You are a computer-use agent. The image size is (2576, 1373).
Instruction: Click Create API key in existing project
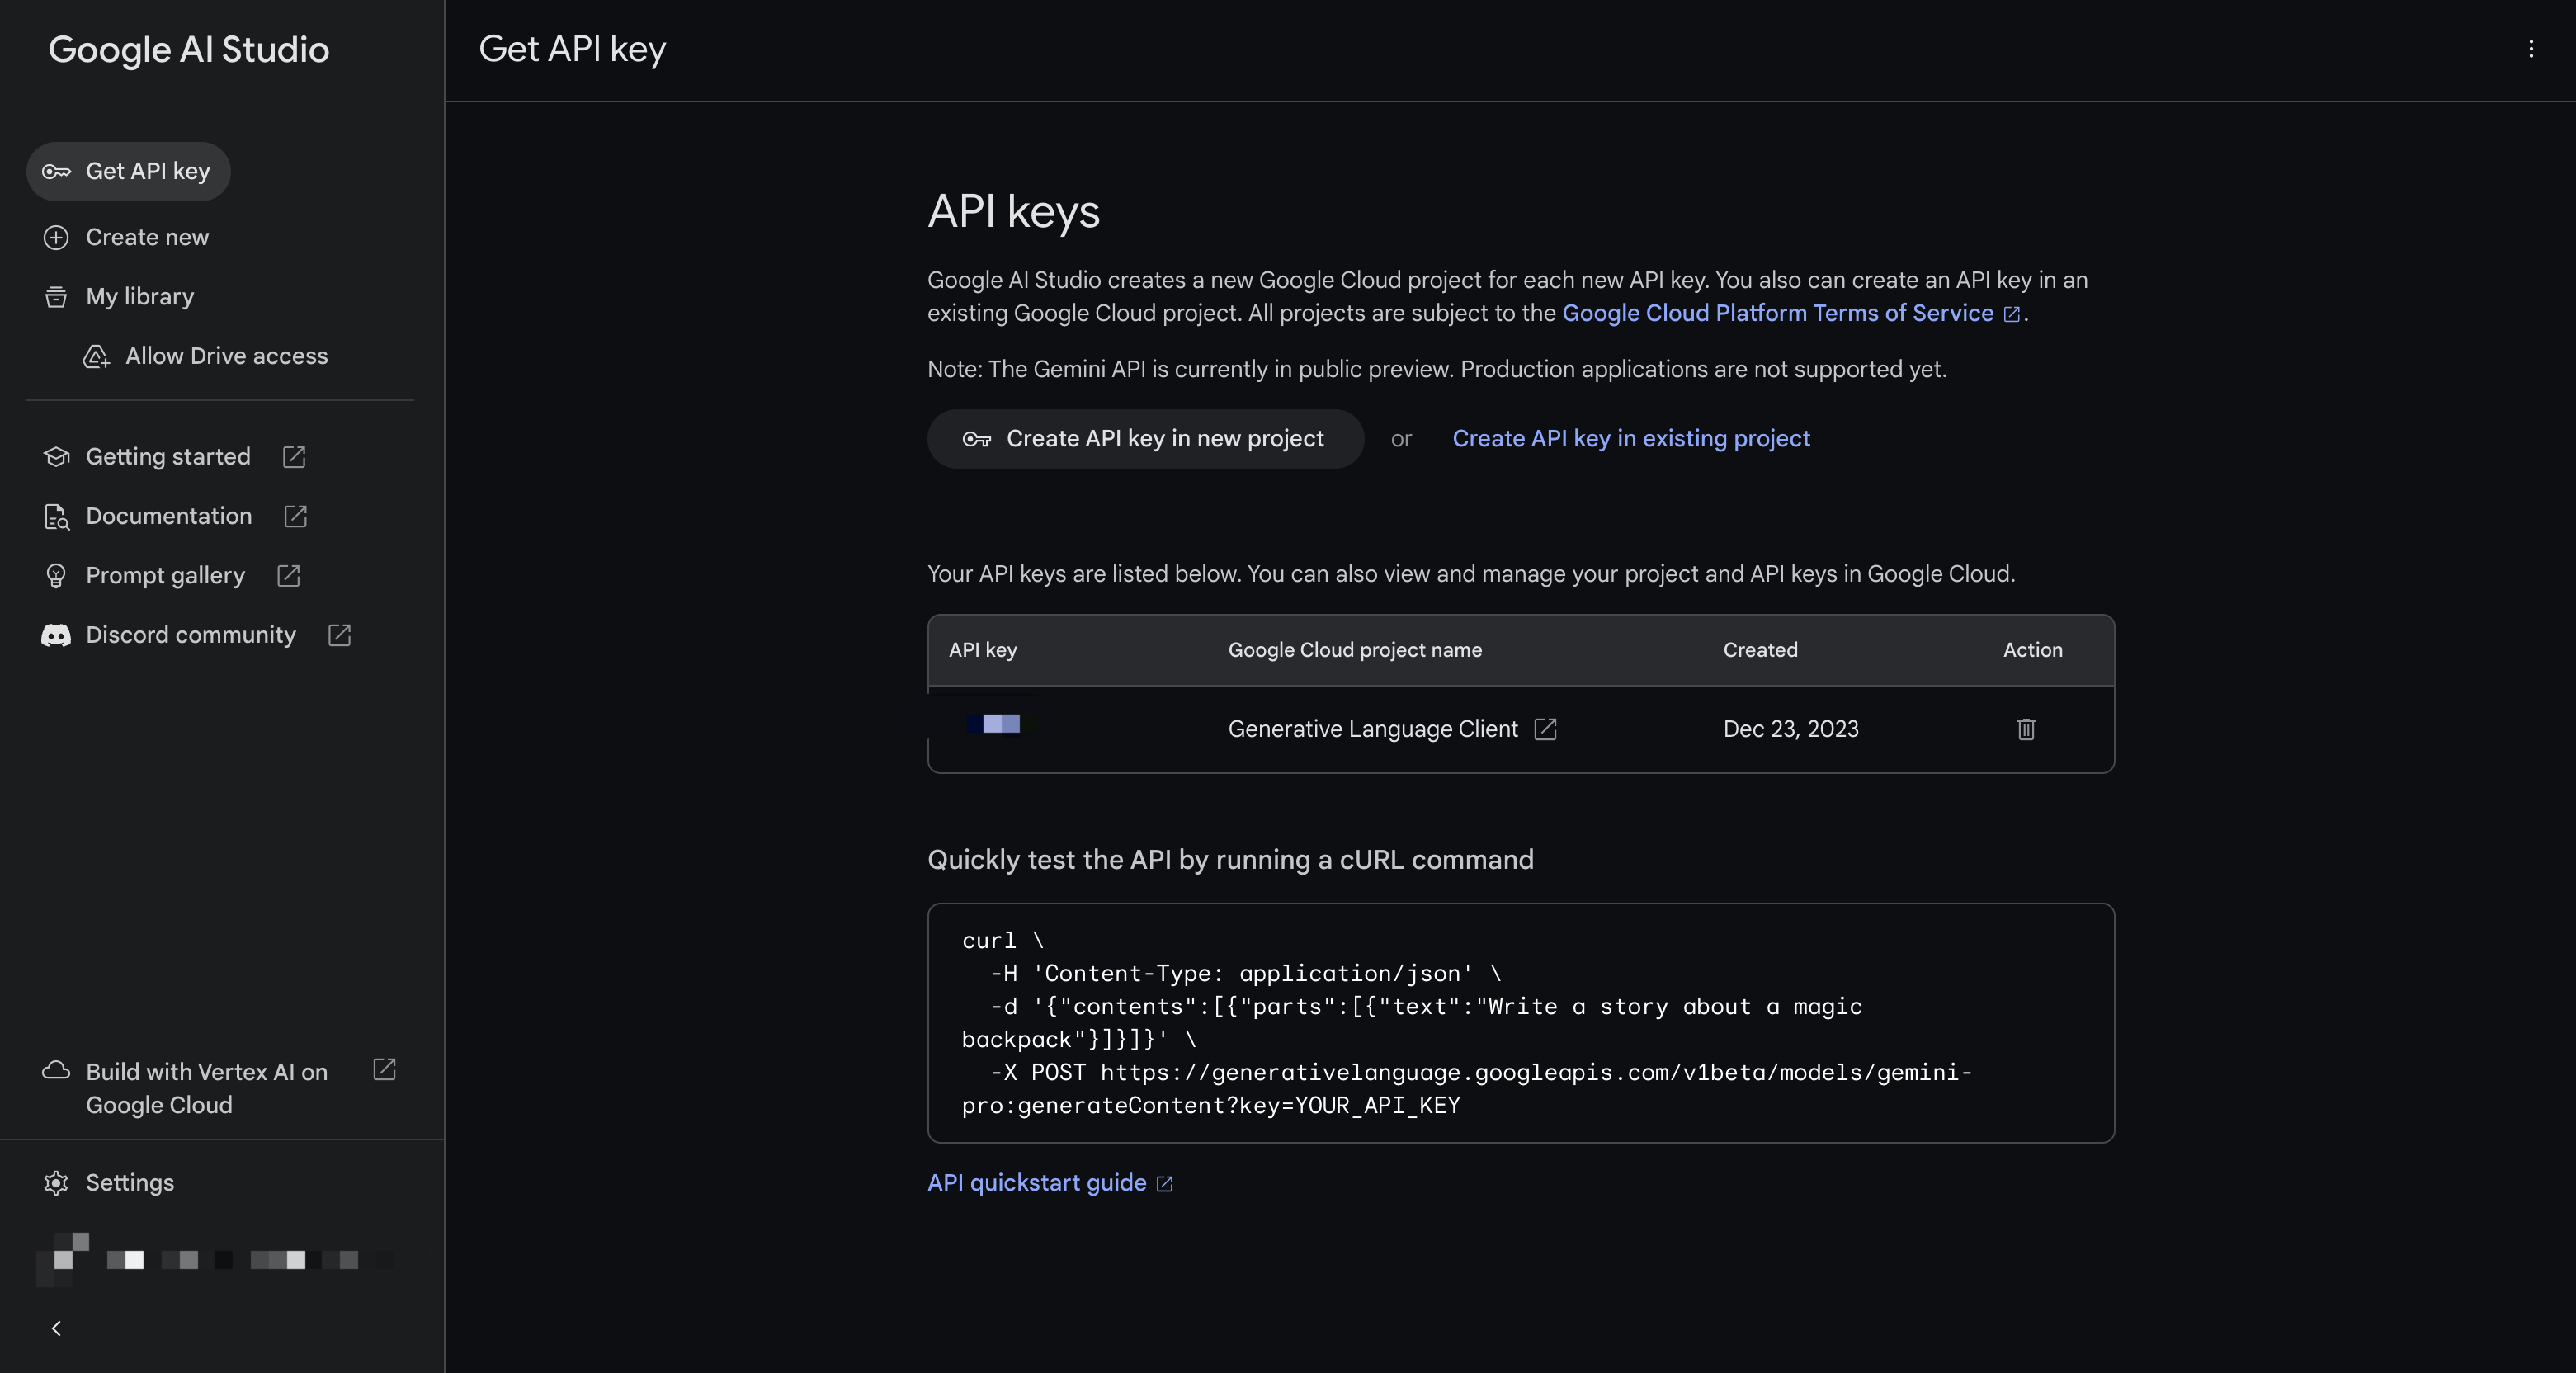[x=1630, y=438]
